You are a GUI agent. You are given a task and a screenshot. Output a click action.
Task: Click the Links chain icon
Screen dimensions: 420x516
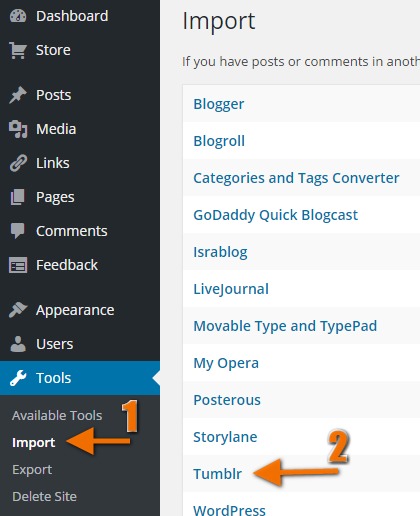pyautogui.click(x=18, y=163)
